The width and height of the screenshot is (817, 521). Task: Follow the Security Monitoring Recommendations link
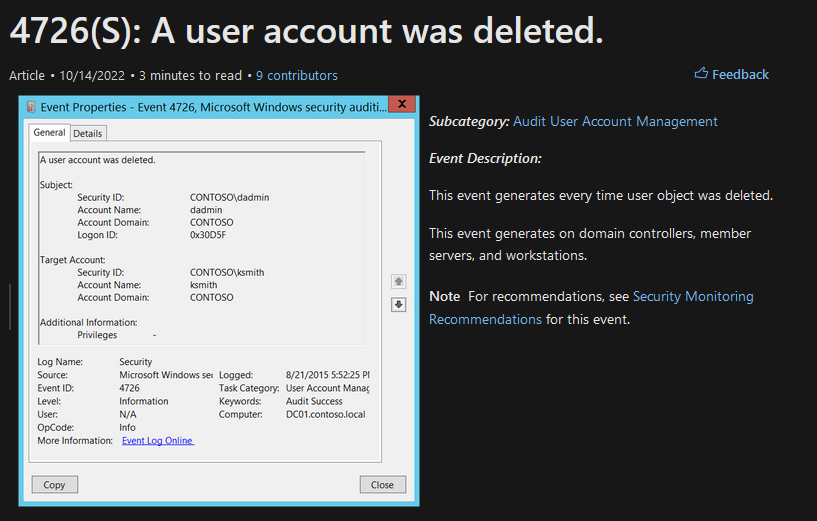tap(591, 307)
